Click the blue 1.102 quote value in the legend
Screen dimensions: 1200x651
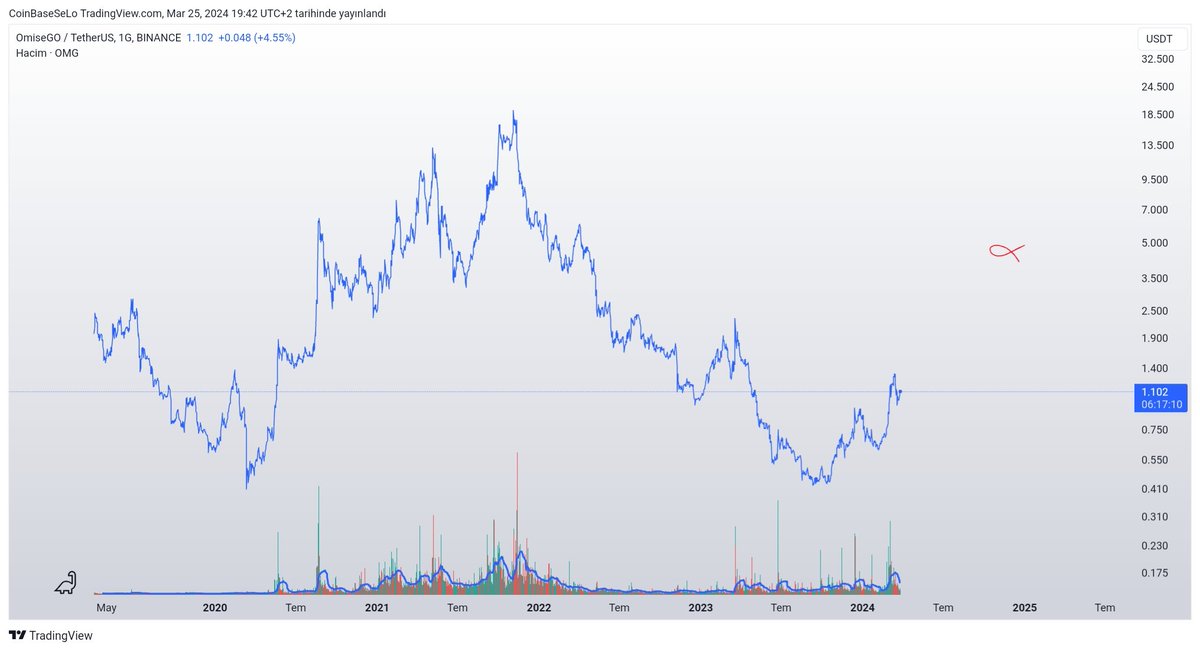click(198, 36)
